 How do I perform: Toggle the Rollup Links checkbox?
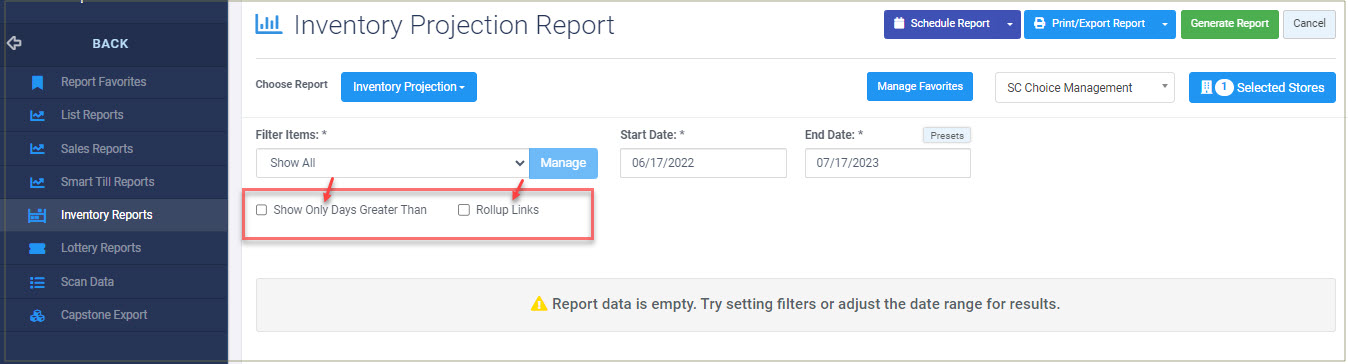pyautogui.click(x=464, y=210)
